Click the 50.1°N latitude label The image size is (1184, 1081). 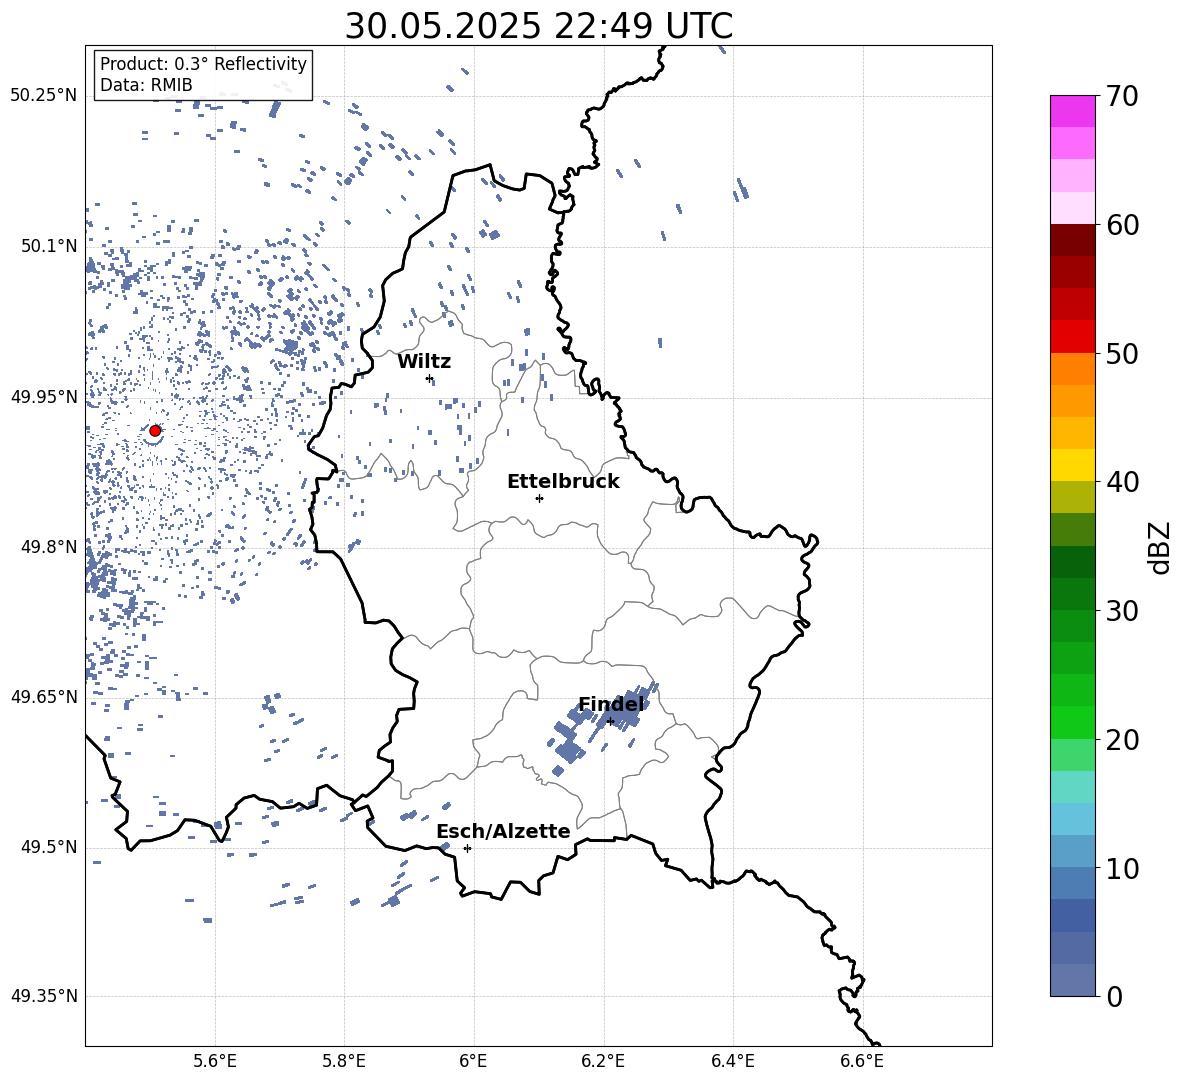49,246
